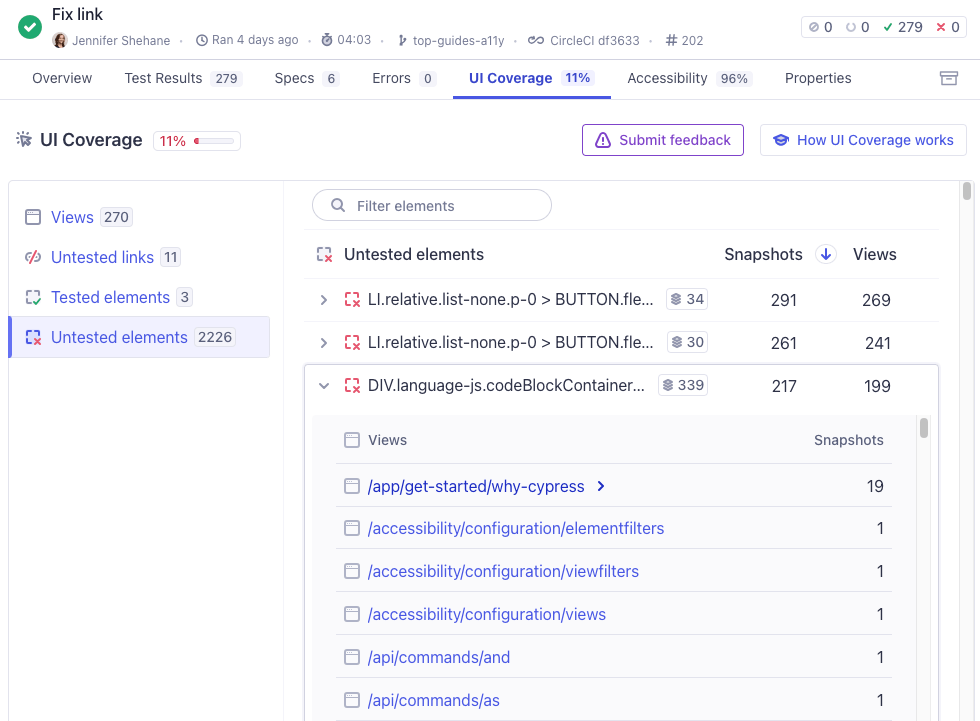This screenshot has height=721, width=980.
Task: Collapse the DIV.language-js.codeBlockContainer row
Action: tap(323, 385)
